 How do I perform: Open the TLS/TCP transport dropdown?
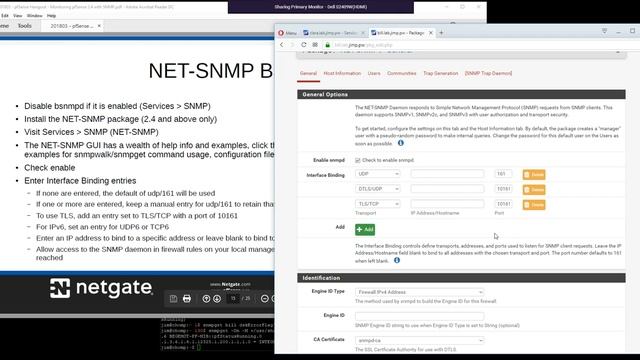pos(378,204)
